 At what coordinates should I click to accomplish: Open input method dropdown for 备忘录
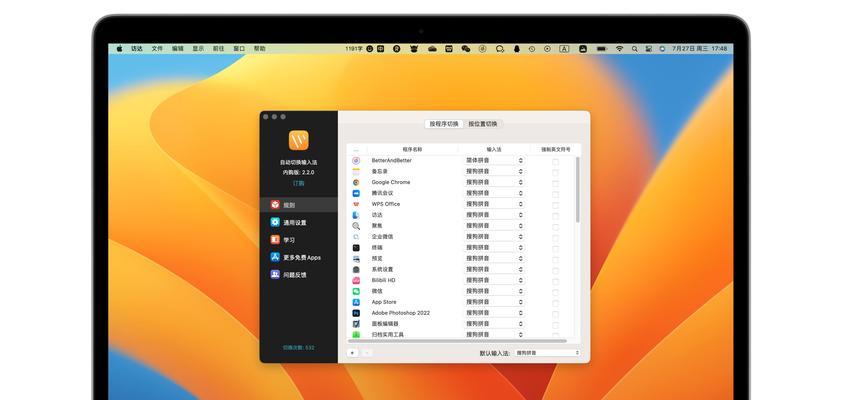coord(494,171)
